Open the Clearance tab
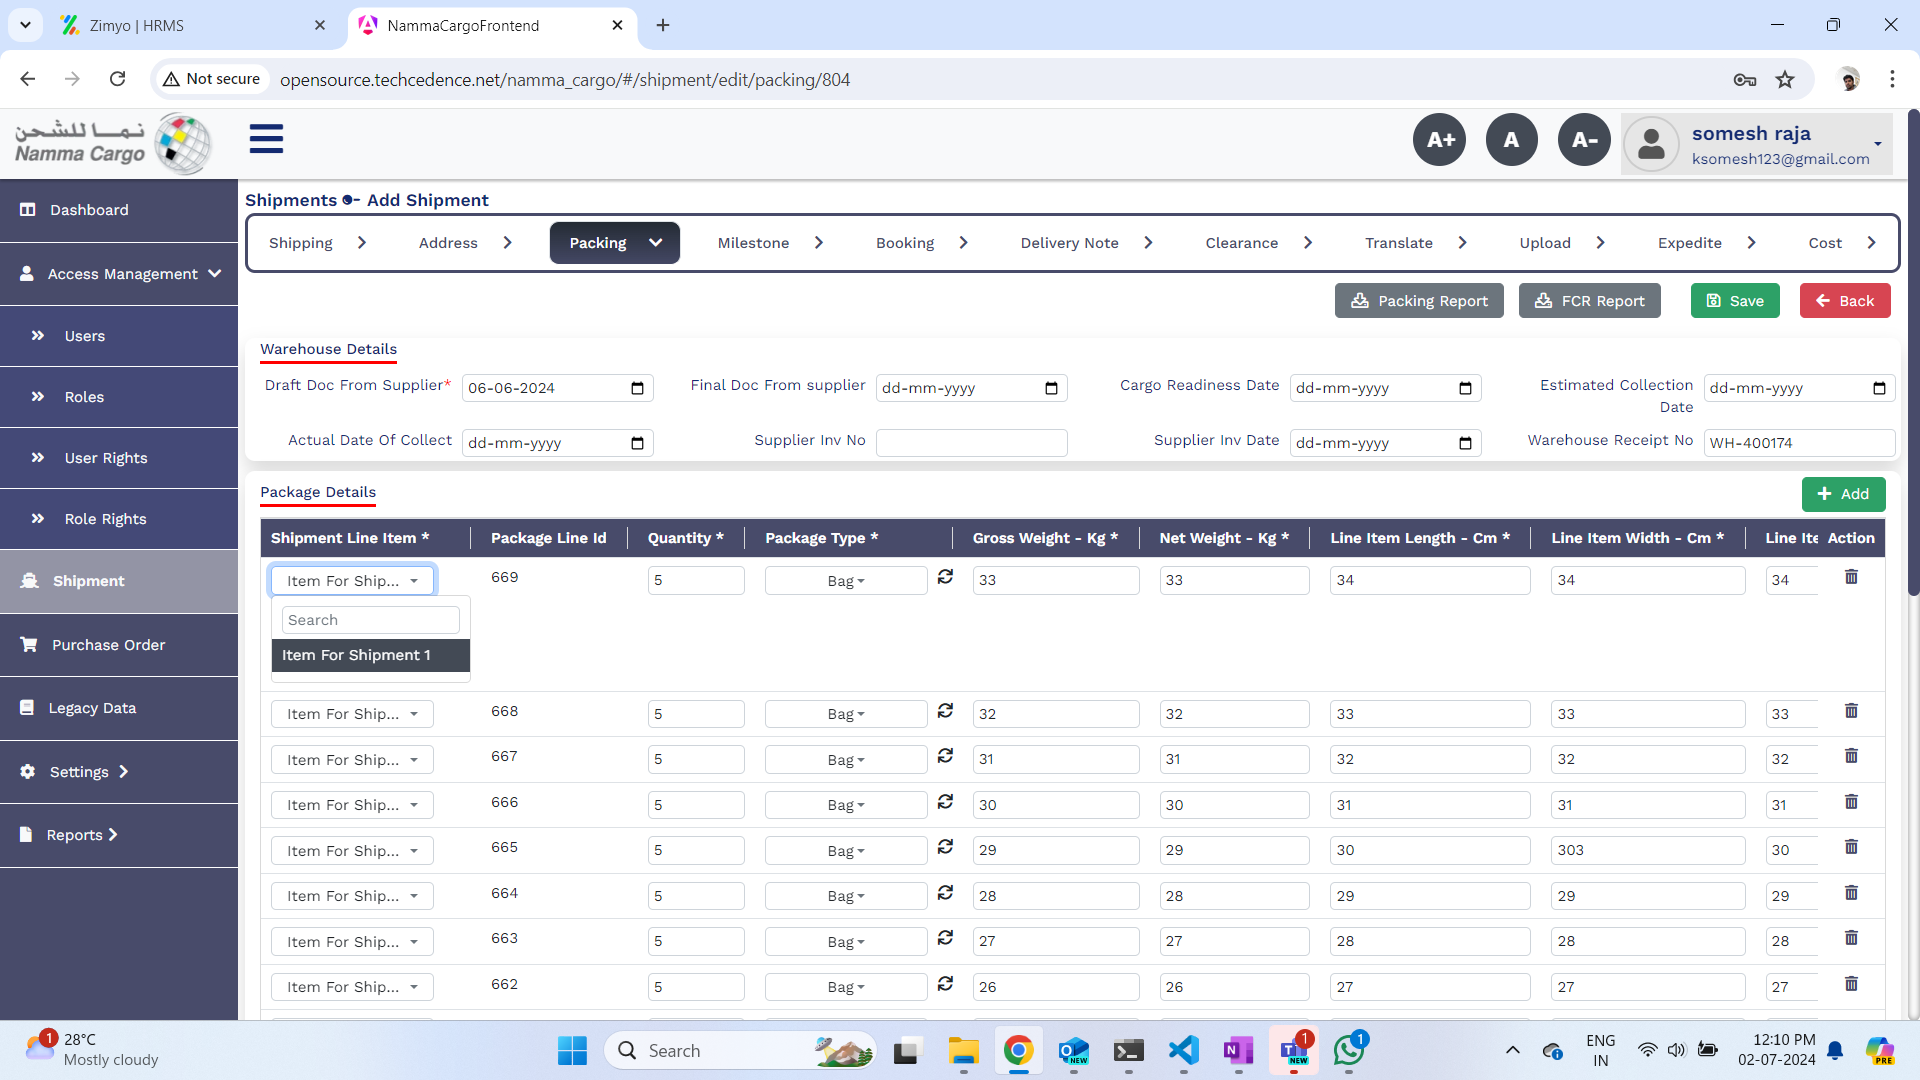Viewport: 1920px width, 1080px height. (1241, 243)
